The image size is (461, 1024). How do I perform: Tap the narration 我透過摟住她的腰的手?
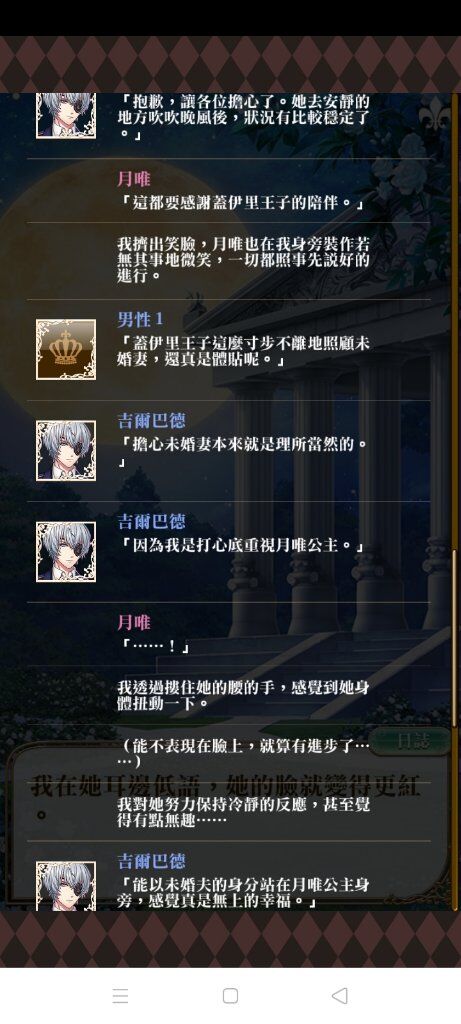point(245,694)
